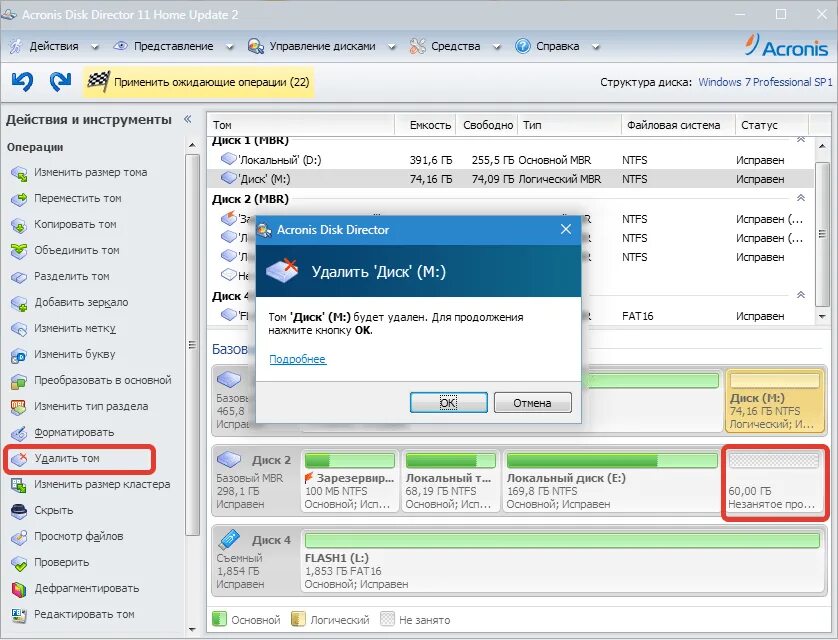Select Локальный т... 68,19 ГБ partition

451,481
